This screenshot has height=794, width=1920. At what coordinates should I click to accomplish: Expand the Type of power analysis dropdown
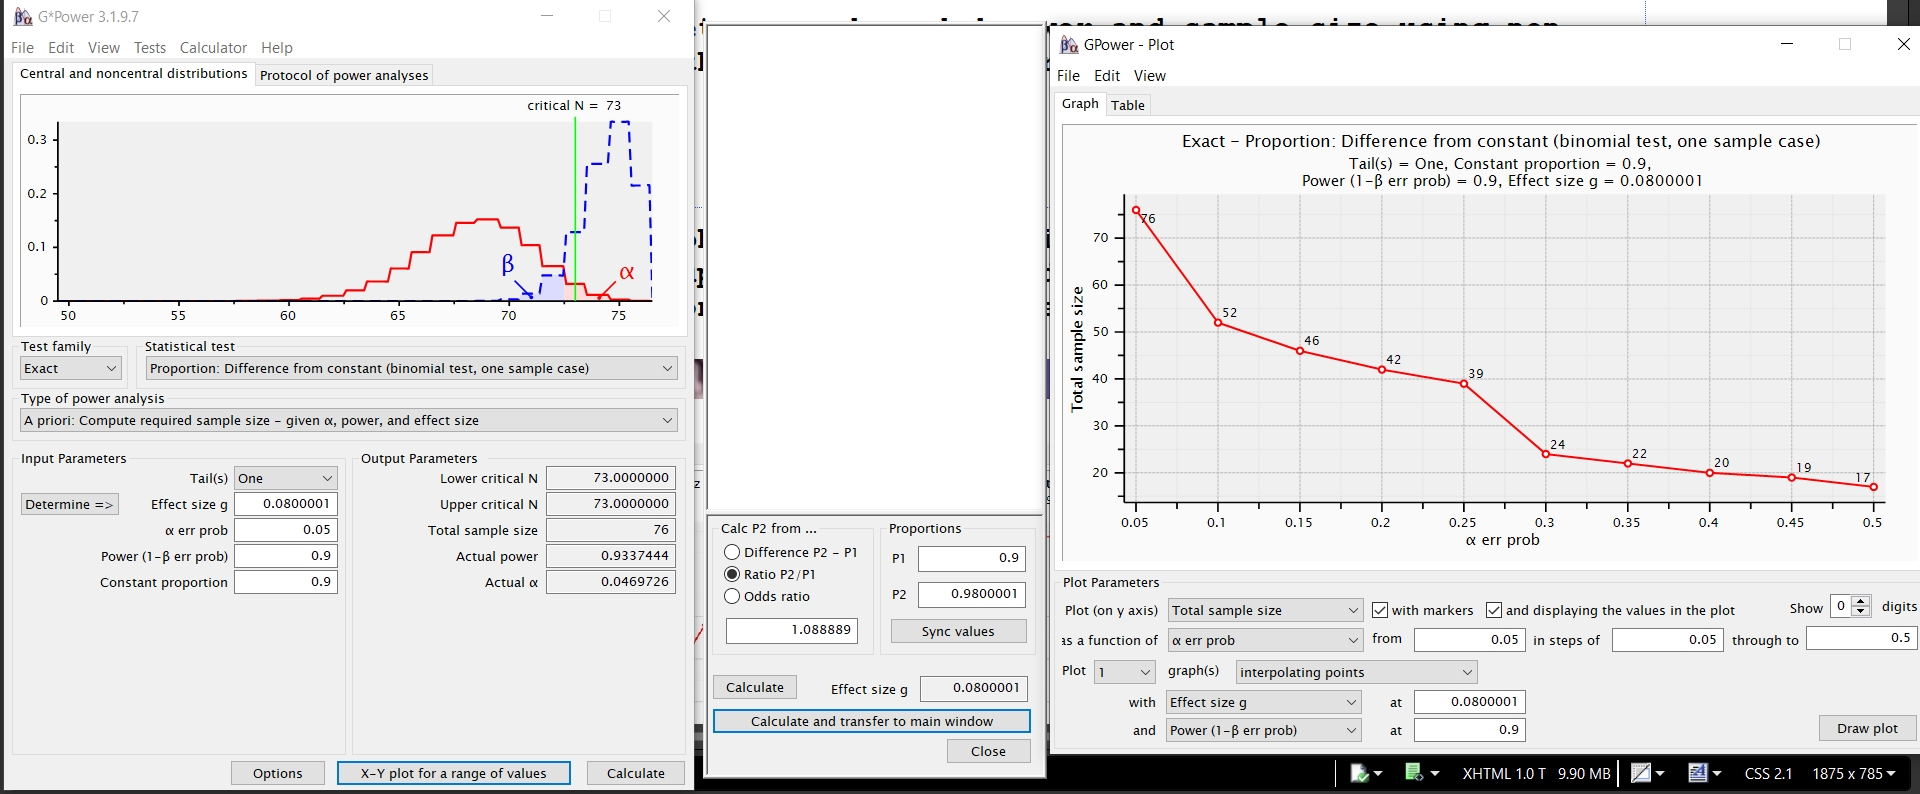(348, 420)
